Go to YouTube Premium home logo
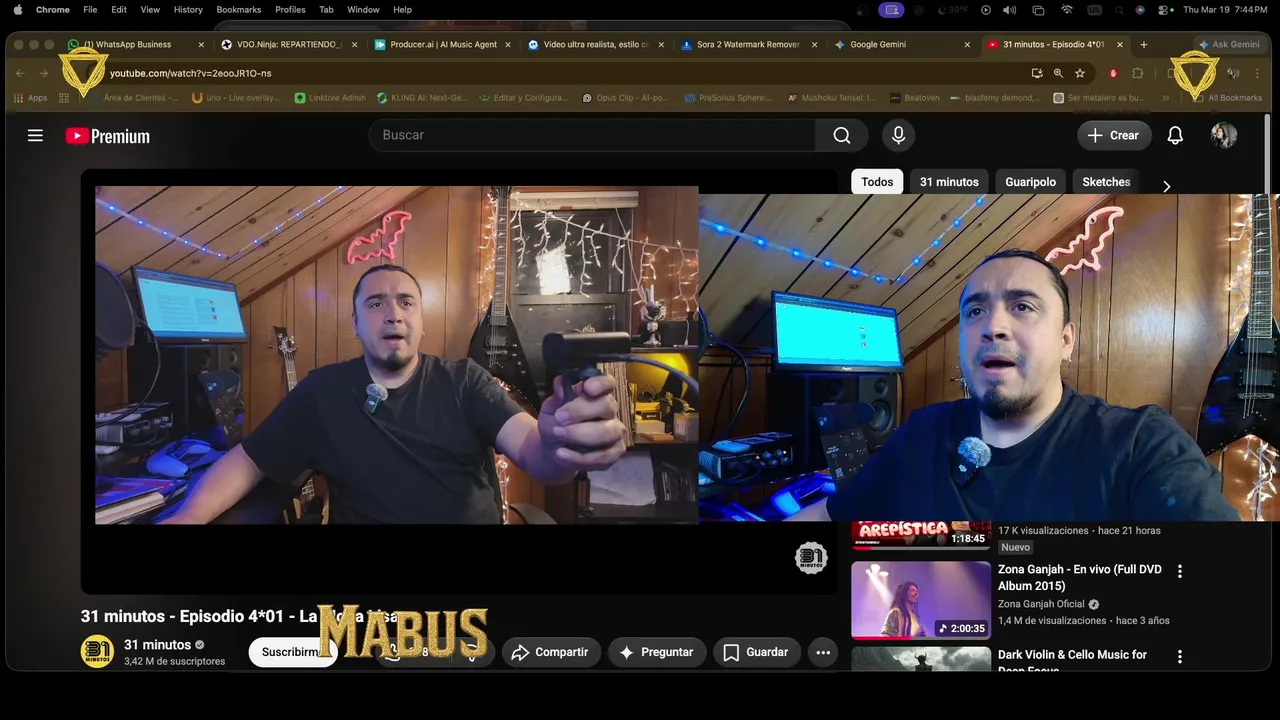The width and height of the screenshot is (1280, 720). [x=108, y=136]
